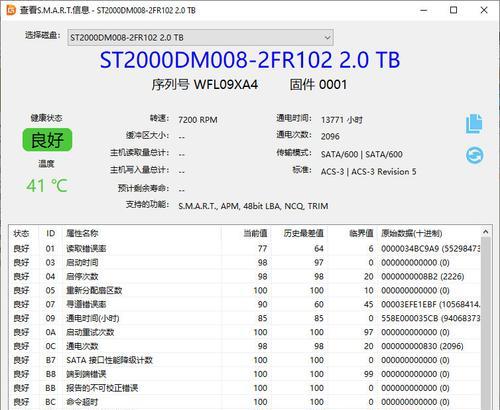Click the app icon in title bar
This screenshot has height=410, width=500.
(11, 10)
